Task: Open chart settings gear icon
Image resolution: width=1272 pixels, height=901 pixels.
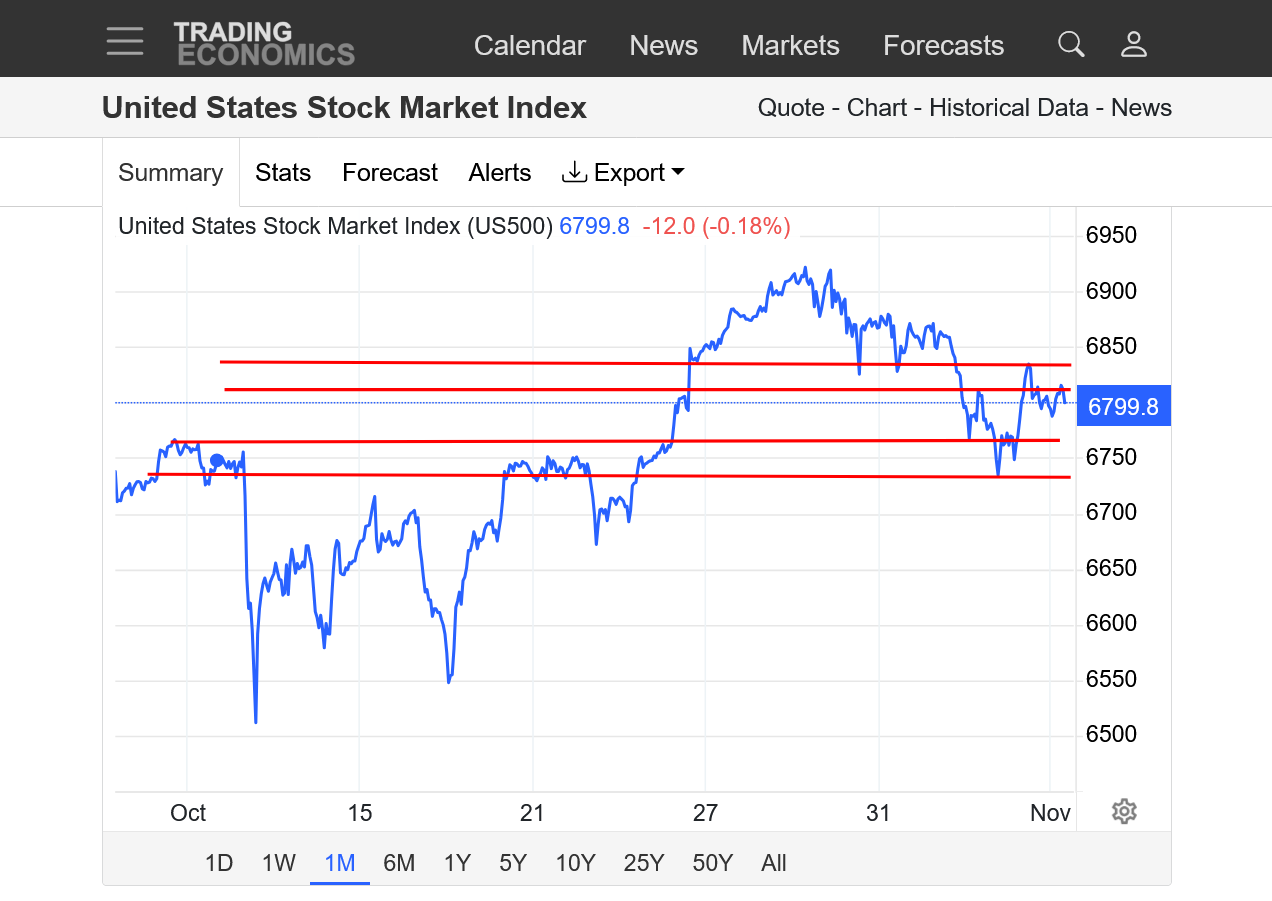Action: click(1124, 811)
